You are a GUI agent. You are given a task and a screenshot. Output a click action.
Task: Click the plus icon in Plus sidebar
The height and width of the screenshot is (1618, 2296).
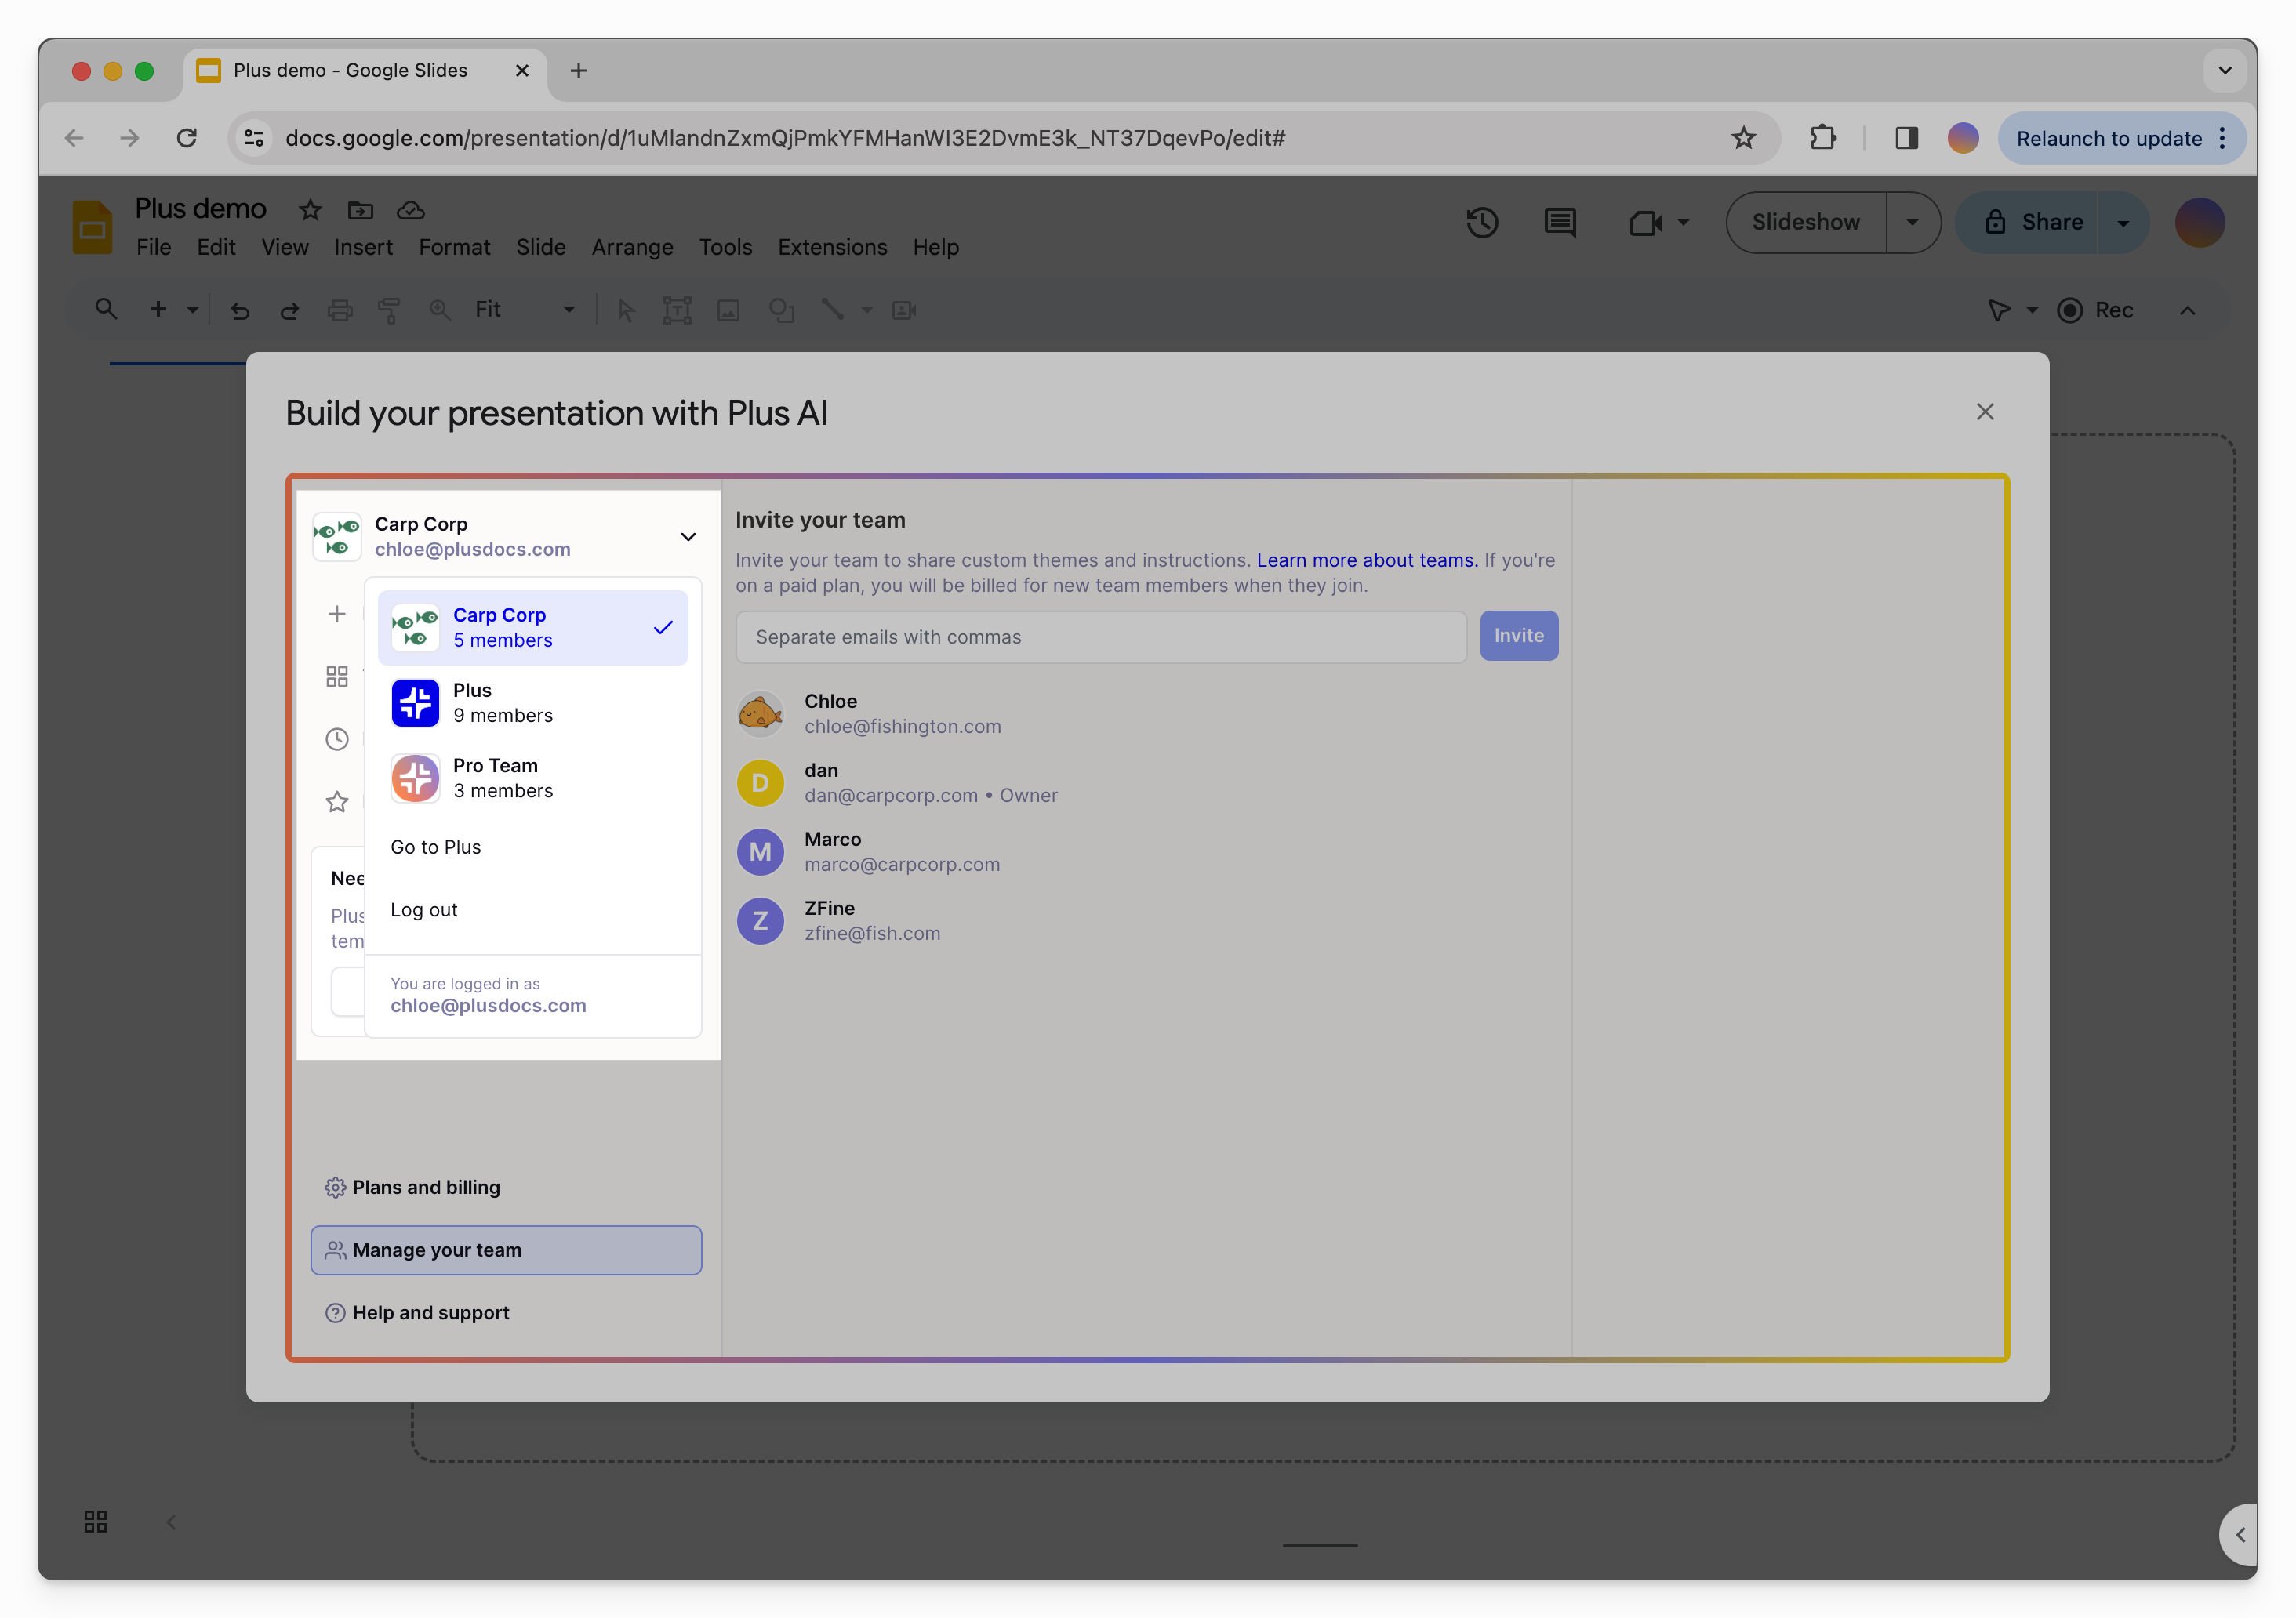(x=337, y=614)
